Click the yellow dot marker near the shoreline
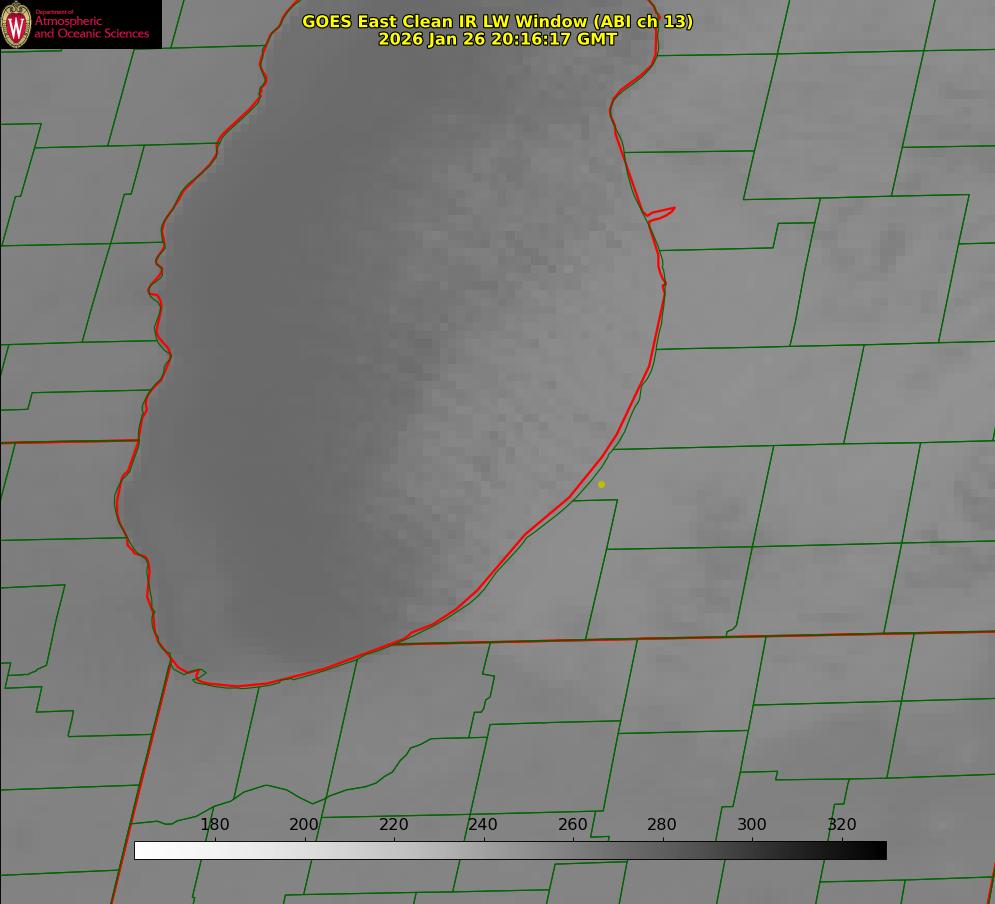This screenshot has height=904, width=995. point(601,484)
